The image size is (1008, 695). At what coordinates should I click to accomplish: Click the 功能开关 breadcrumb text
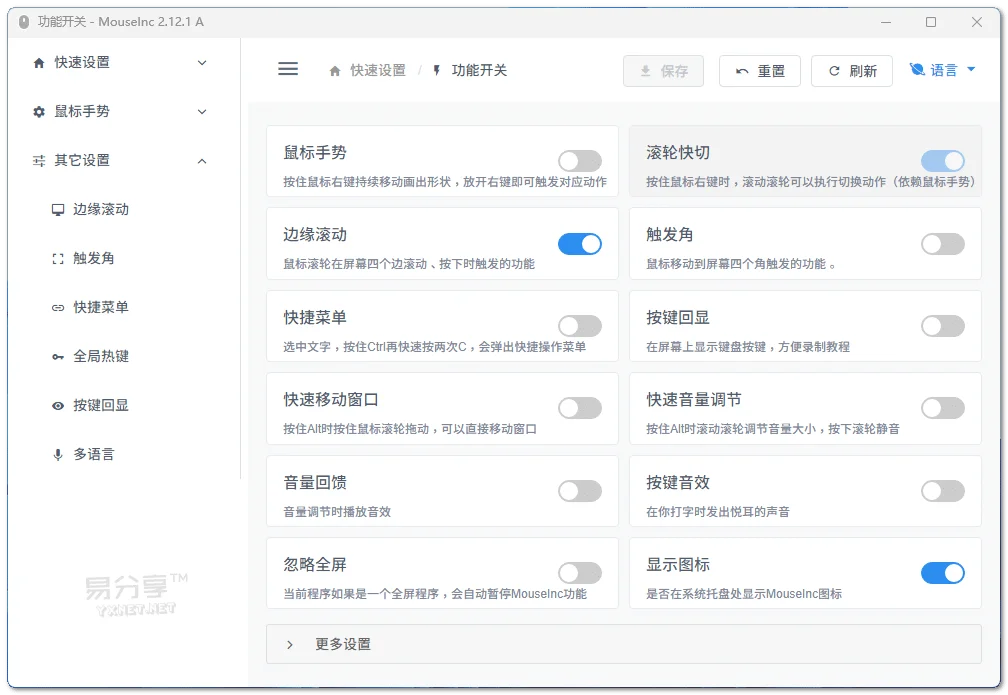[x=480, y=70]
